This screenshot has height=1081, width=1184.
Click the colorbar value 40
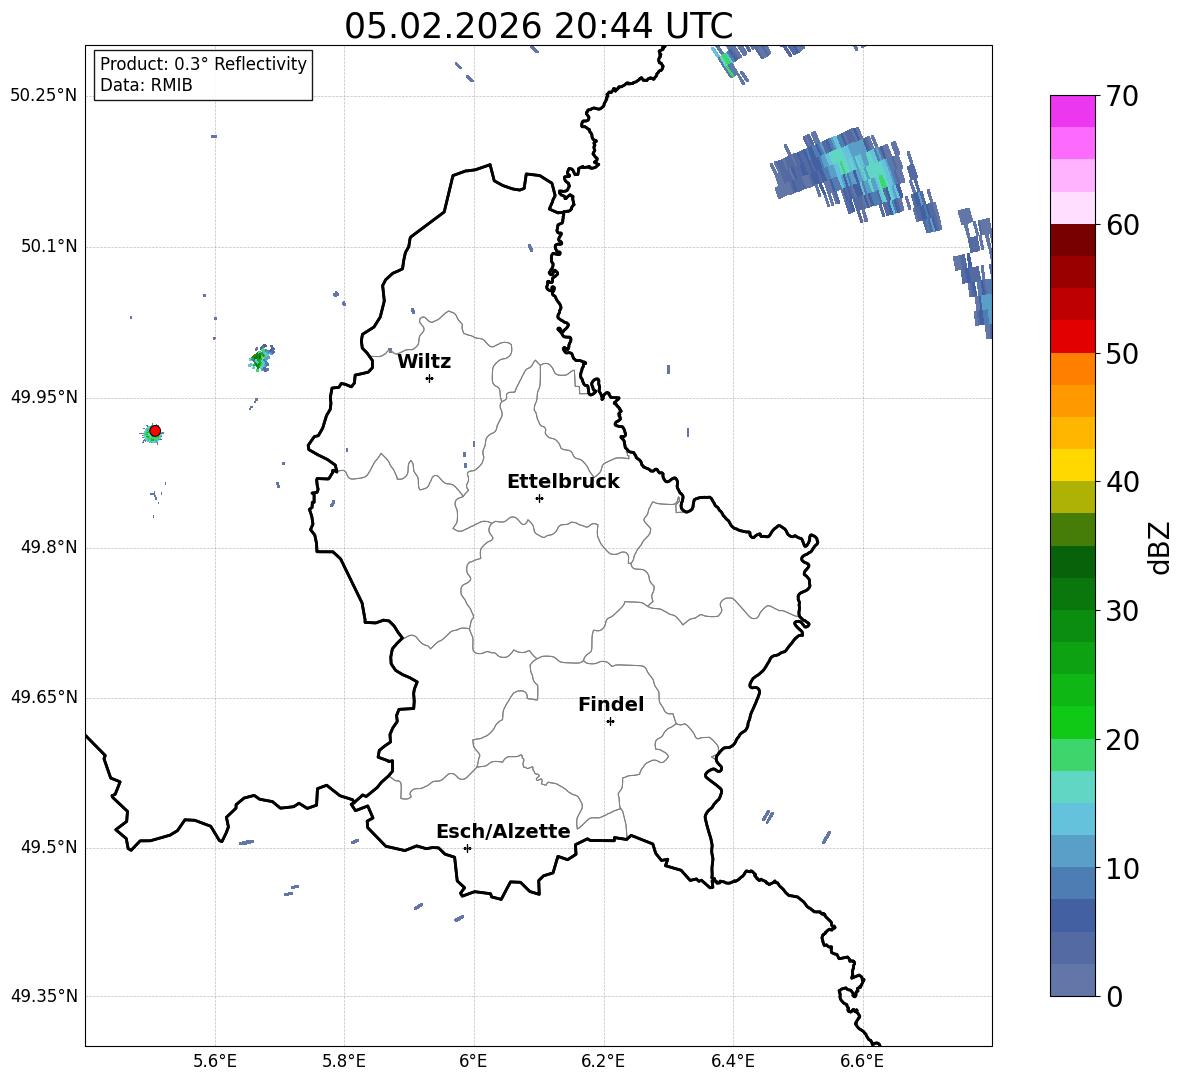click(1122, 482)
